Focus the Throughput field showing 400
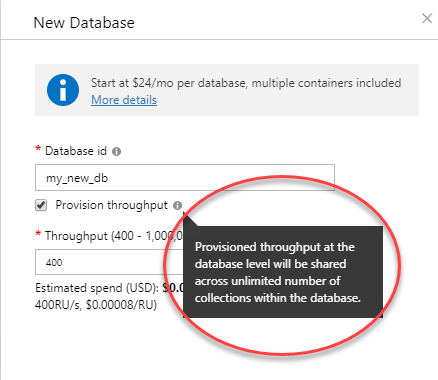Image resolution: width=438 pixels, height=380 pixels. pos(109,262)
